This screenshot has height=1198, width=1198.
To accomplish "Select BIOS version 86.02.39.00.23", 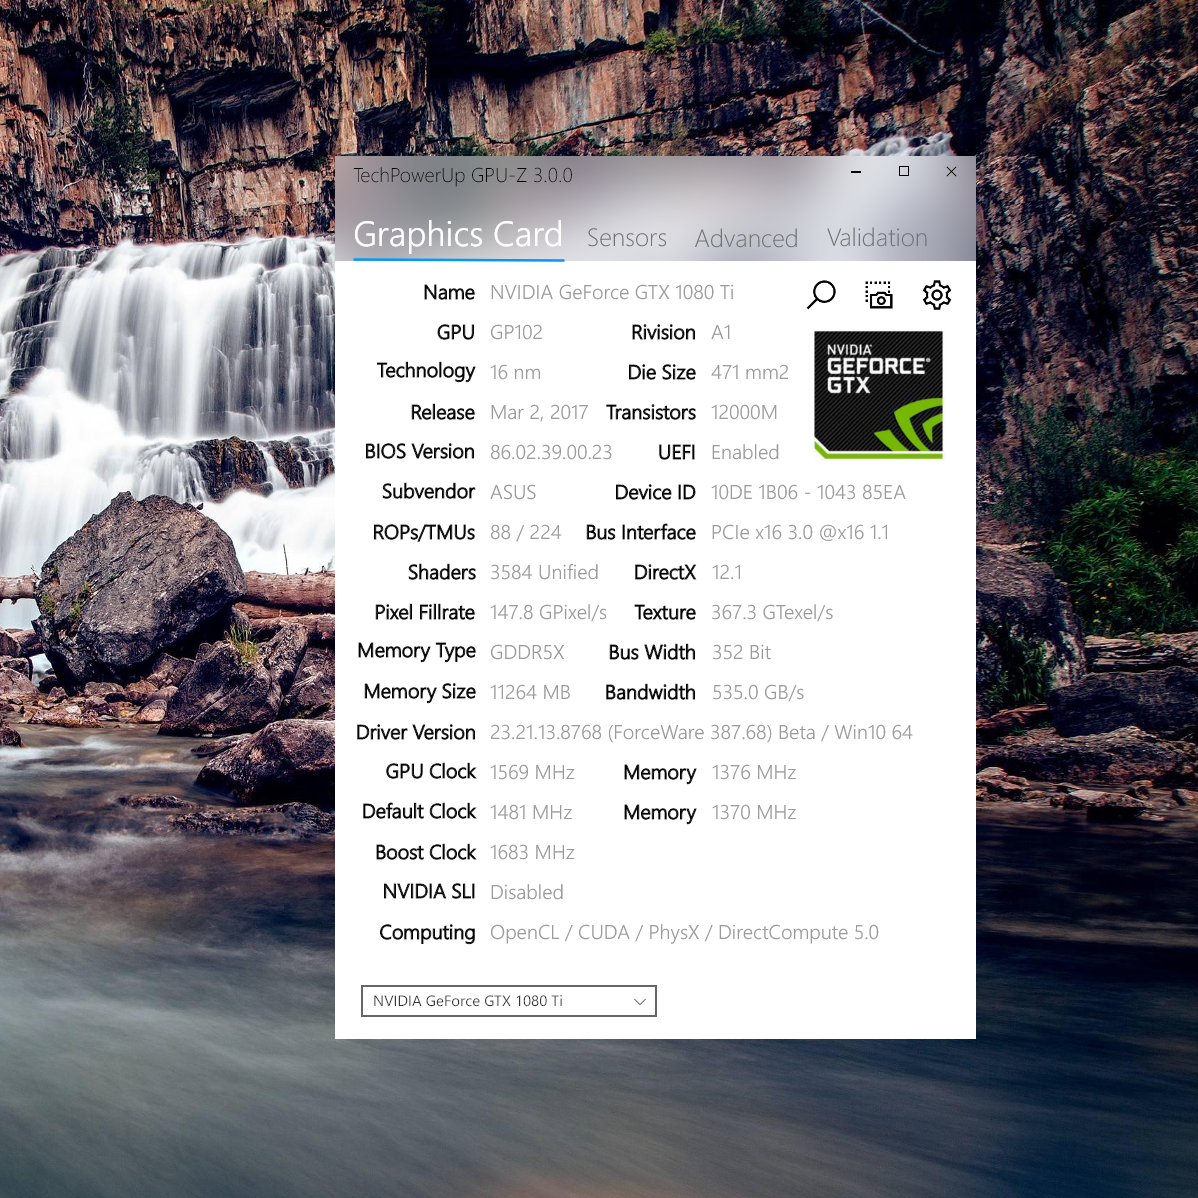I will coord(551,452).
